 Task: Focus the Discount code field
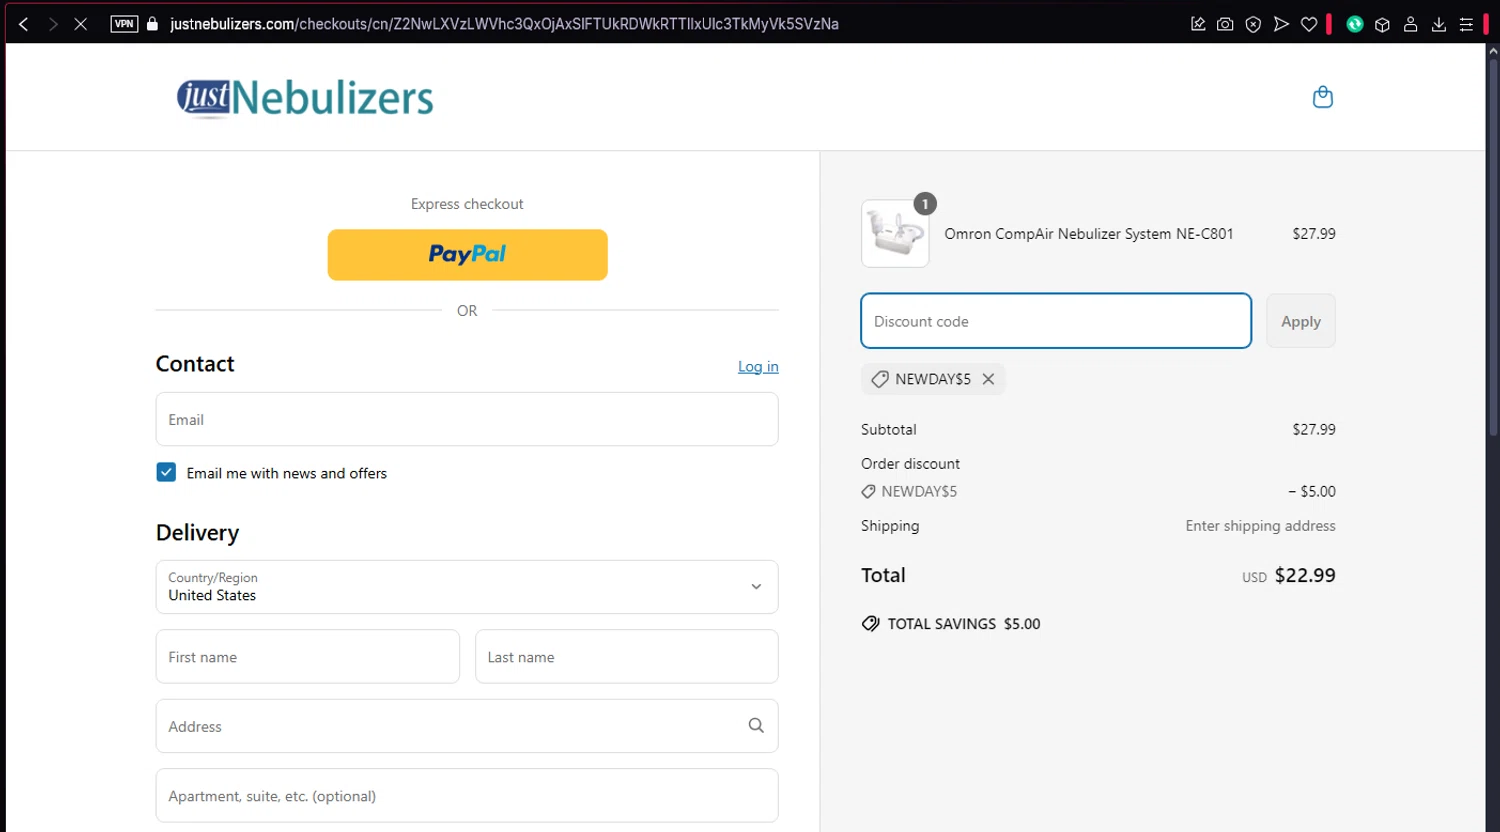(x=1056, y=321)
